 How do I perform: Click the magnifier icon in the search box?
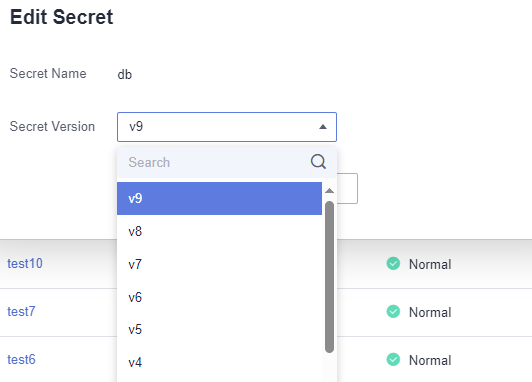318,162
